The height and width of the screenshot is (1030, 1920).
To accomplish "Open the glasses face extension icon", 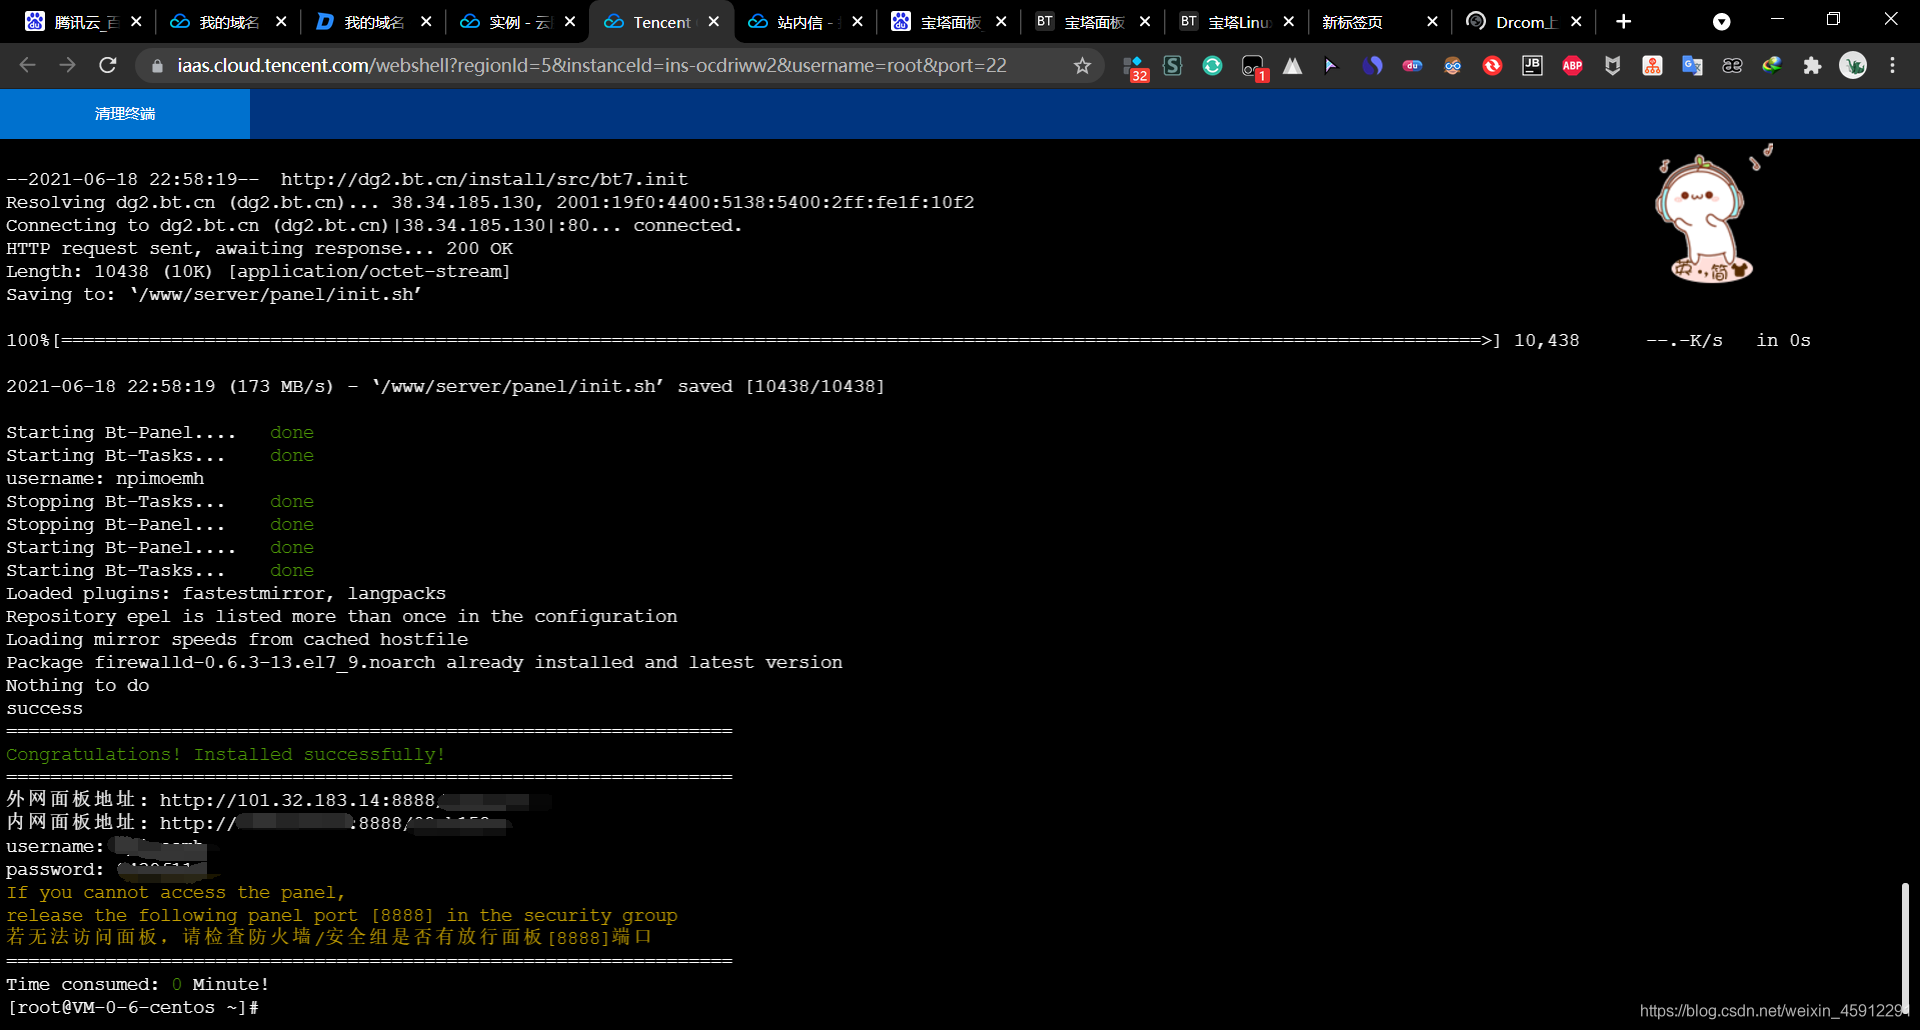I will pyautogui.click(x=1452, y=66).
